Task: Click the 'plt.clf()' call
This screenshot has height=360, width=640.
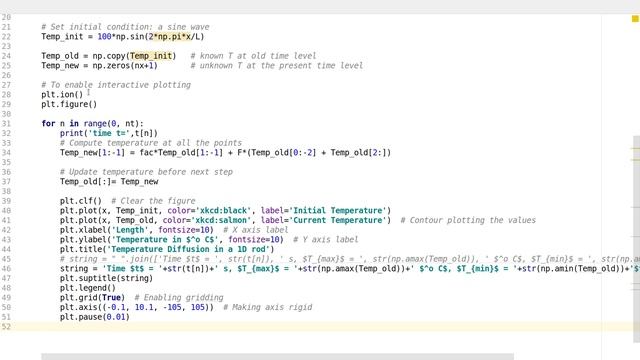Action: (81, 201)
